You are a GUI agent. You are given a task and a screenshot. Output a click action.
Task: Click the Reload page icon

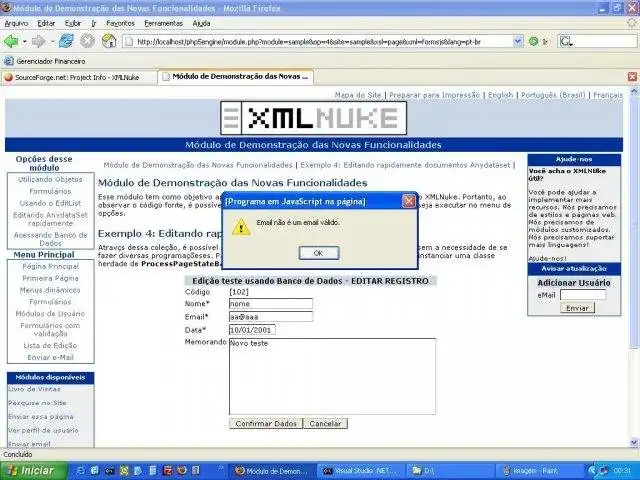click(67, 41)
